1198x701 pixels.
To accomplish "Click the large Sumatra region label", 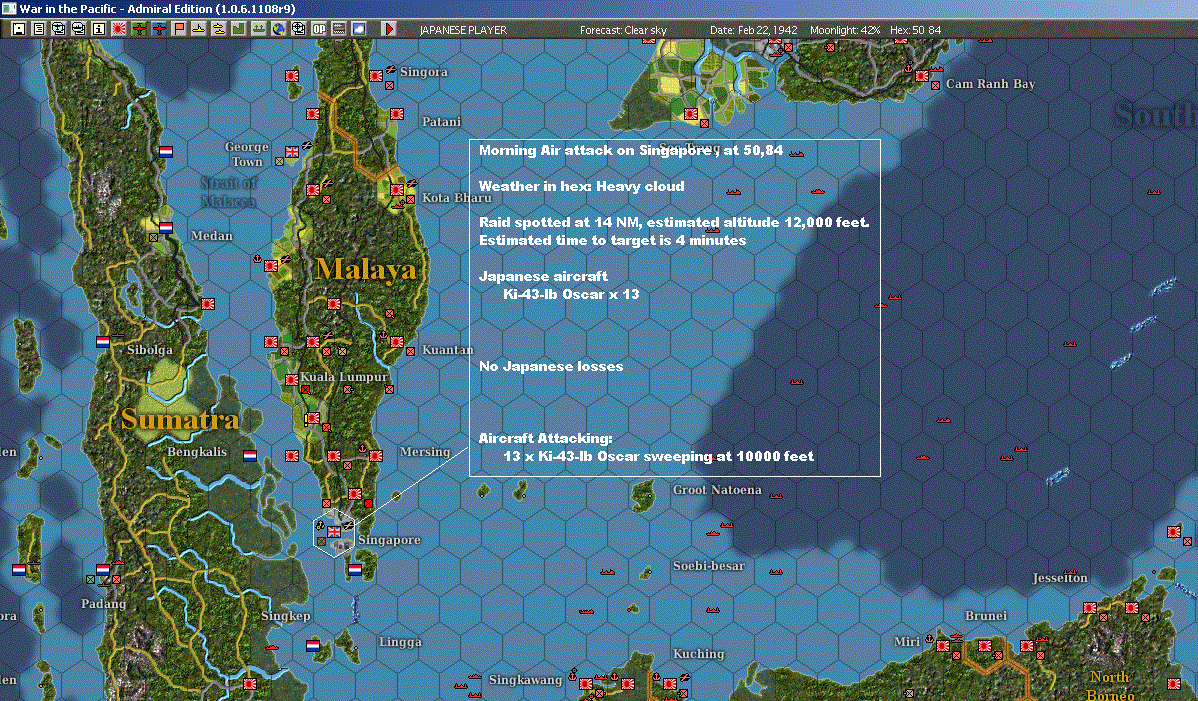I will (180, 419).
